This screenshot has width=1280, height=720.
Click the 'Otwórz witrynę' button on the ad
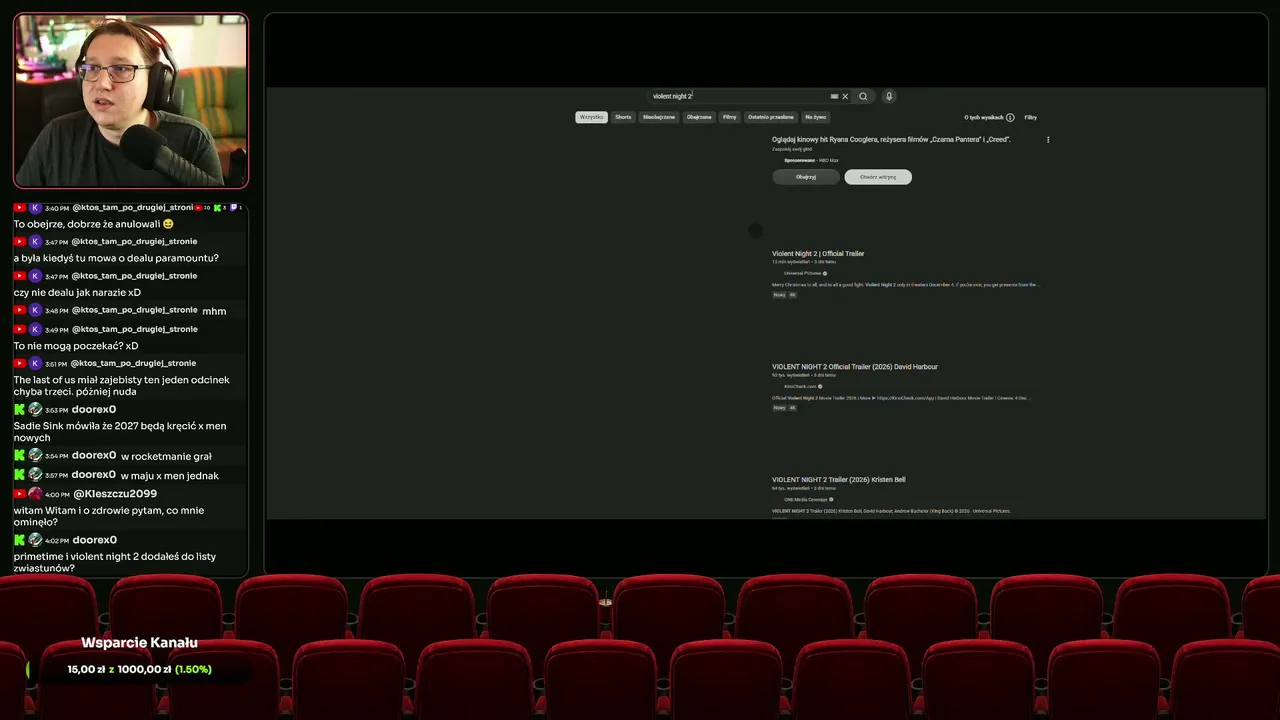(878, 177)
